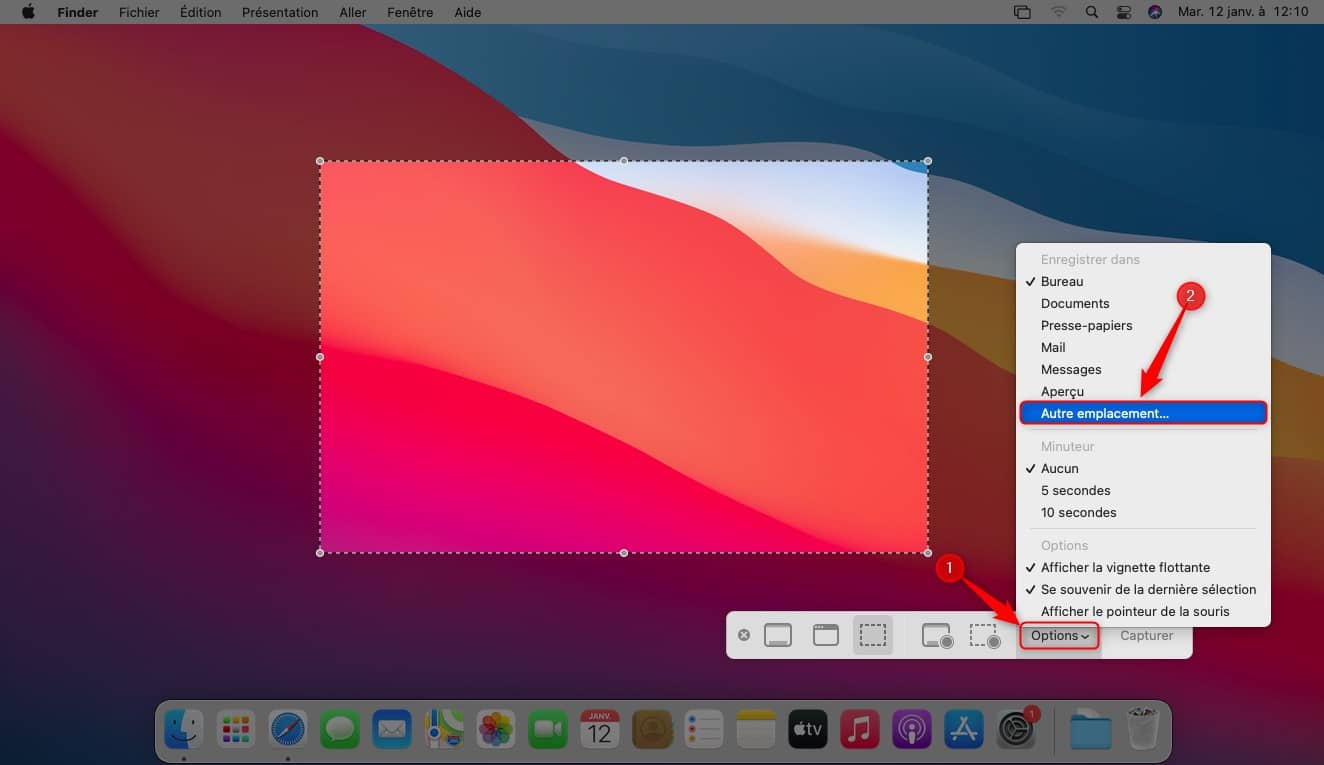Screen dimensions: 1324x765
Task: Open the Aide menu
Action: [x=468, y=12]
